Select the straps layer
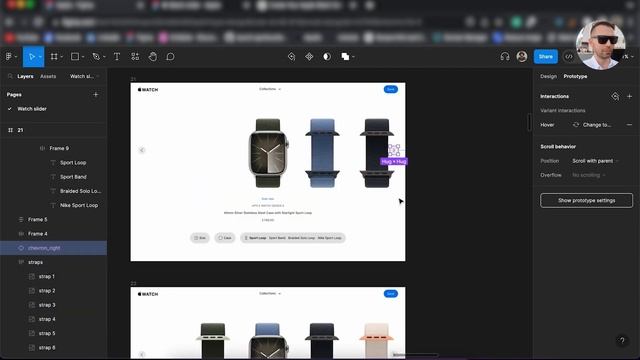 click(x=36, y=262)
